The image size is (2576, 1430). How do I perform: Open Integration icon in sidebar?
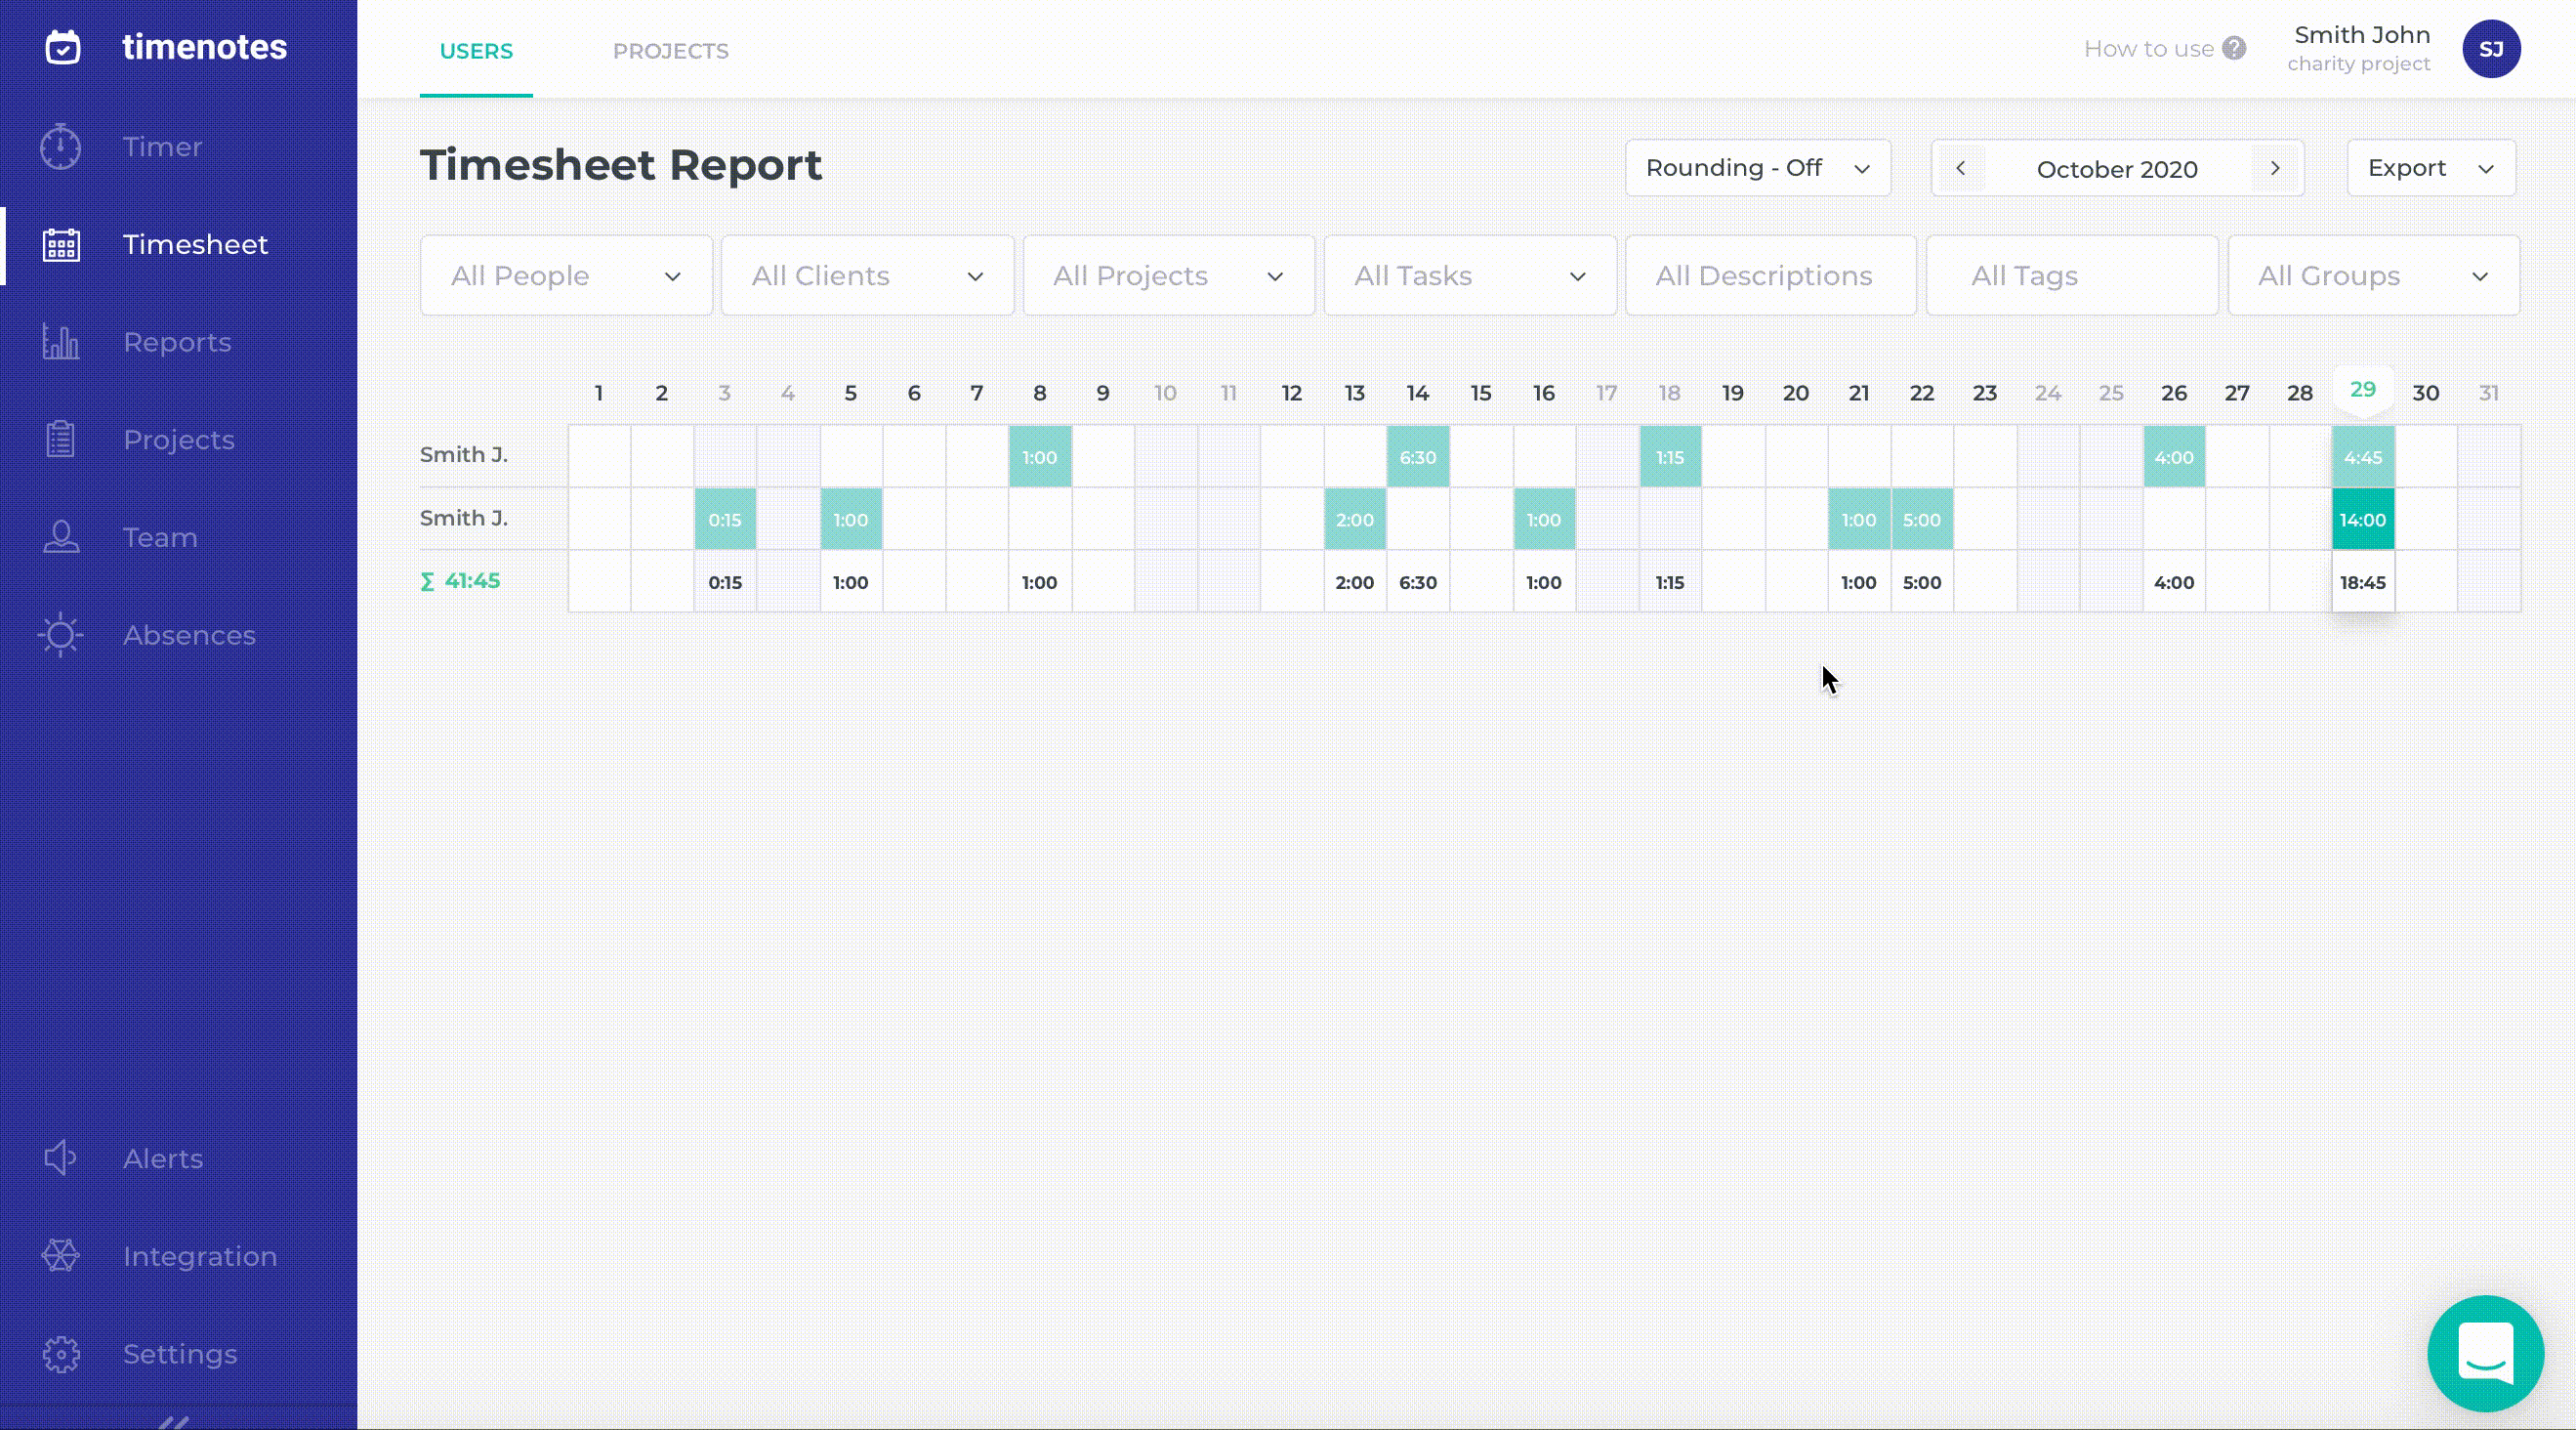coord(61,1256)
